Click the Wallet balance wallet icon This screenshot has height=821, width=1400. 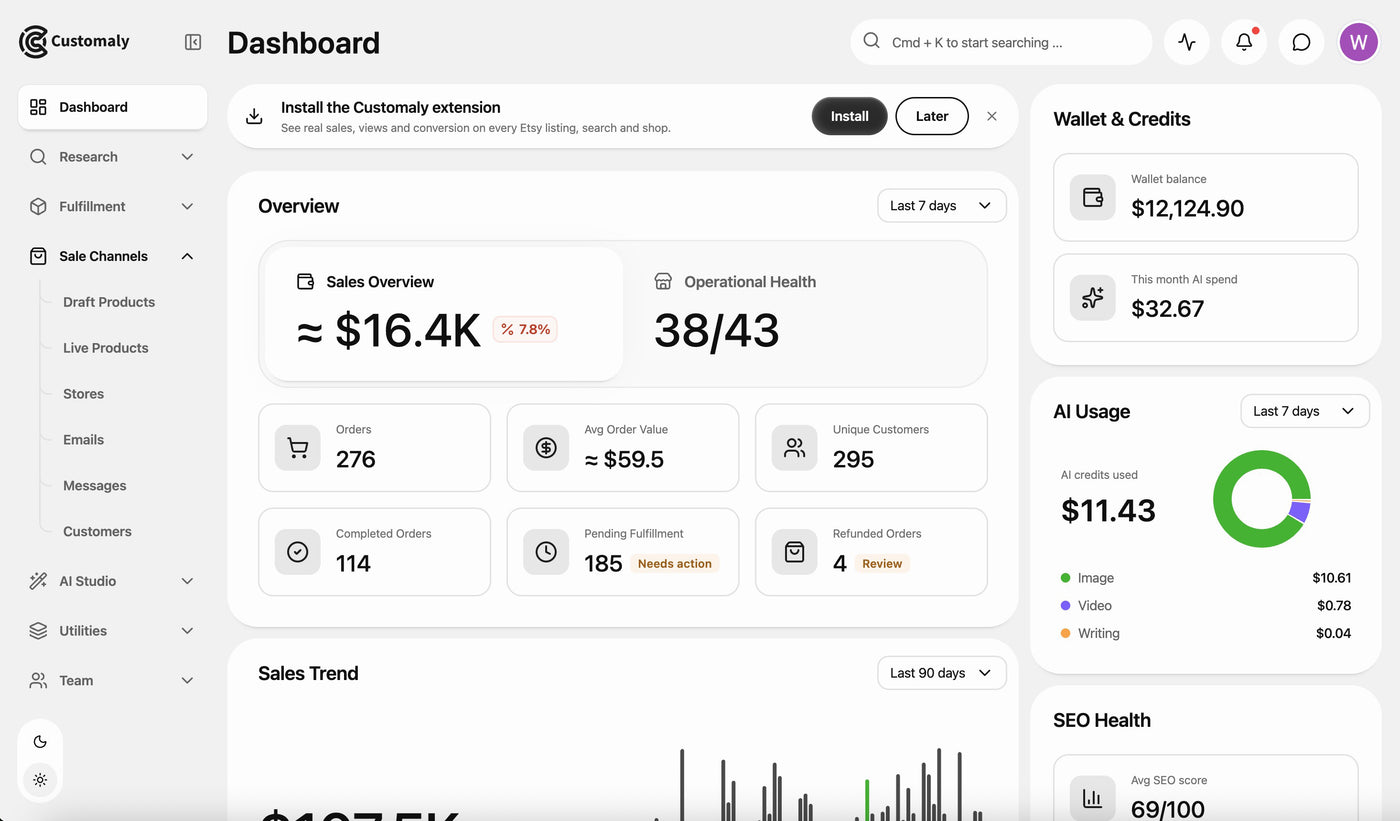tap(1093, 197)
